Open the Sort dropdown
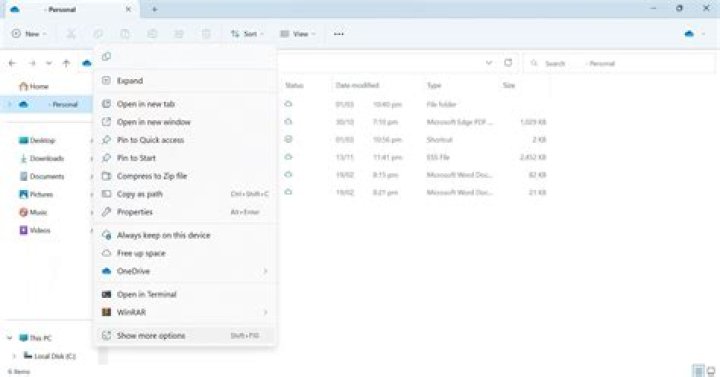Screen dimensions: 720x377 248,34
